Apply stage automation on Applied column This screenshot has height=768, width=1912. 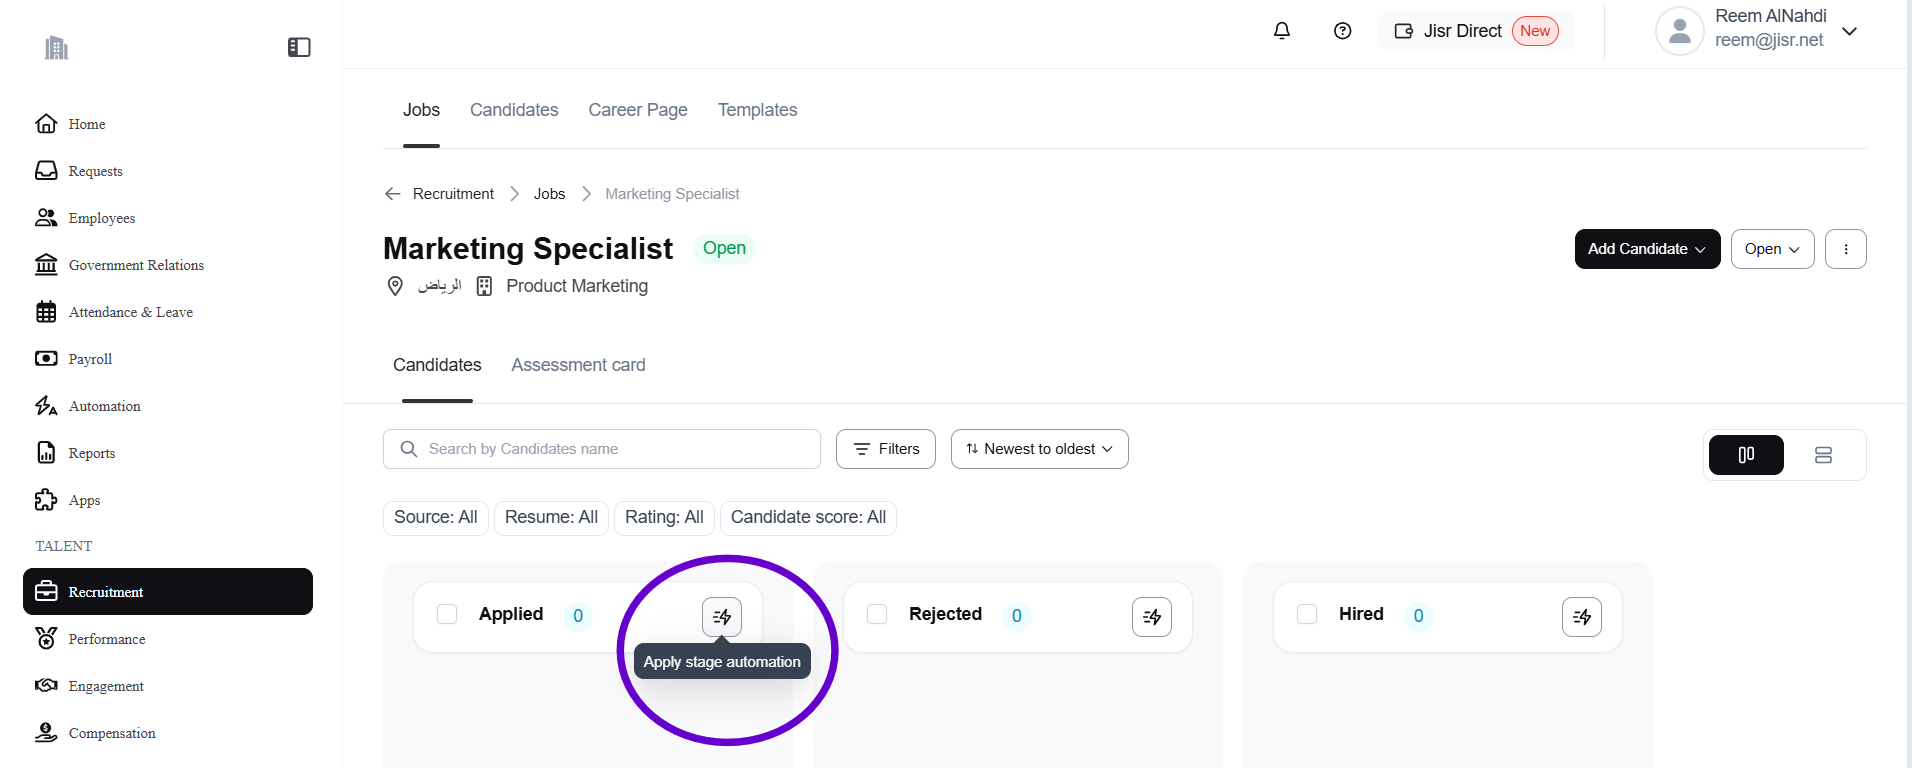click(722, 617)
